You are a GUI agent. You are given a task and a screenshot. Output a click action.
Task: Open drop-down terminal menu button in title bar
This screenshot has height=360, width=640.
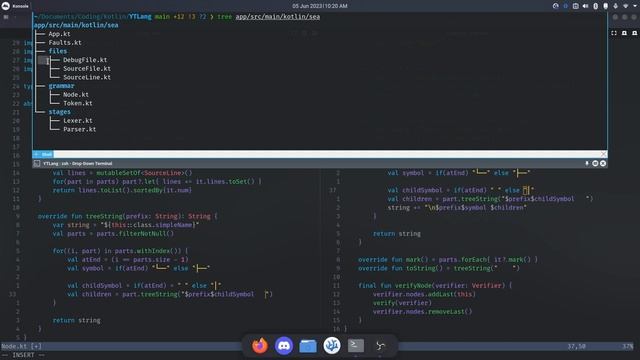(595, 163)
